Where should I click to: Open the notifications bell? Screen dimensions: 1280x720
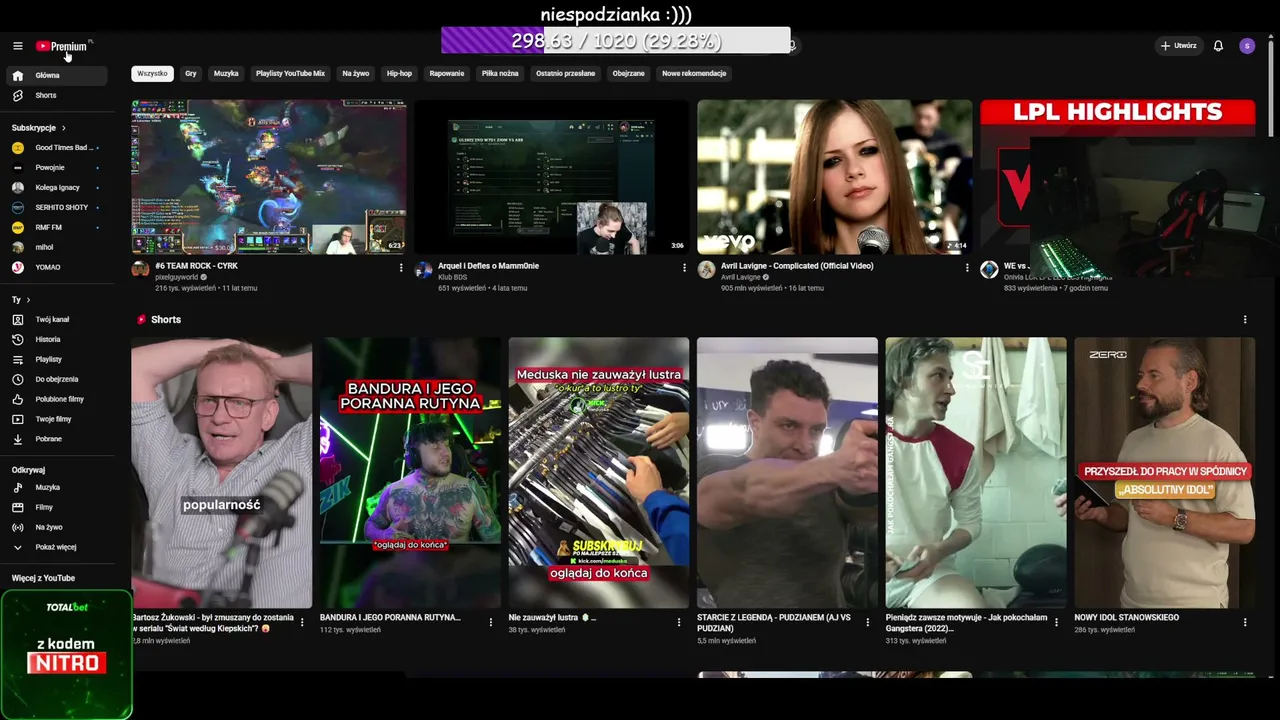click(1218, 46)
